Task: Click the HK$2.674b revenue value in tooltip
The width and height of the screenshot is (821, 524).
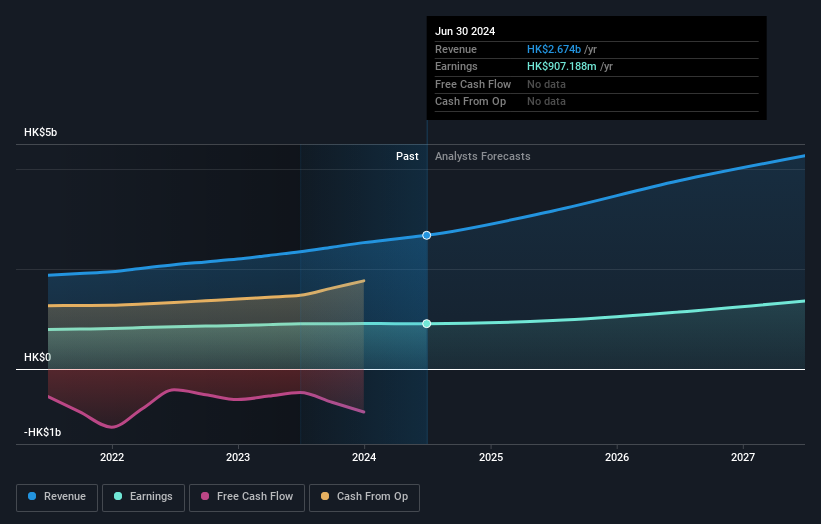Action: tap(554, 49)
